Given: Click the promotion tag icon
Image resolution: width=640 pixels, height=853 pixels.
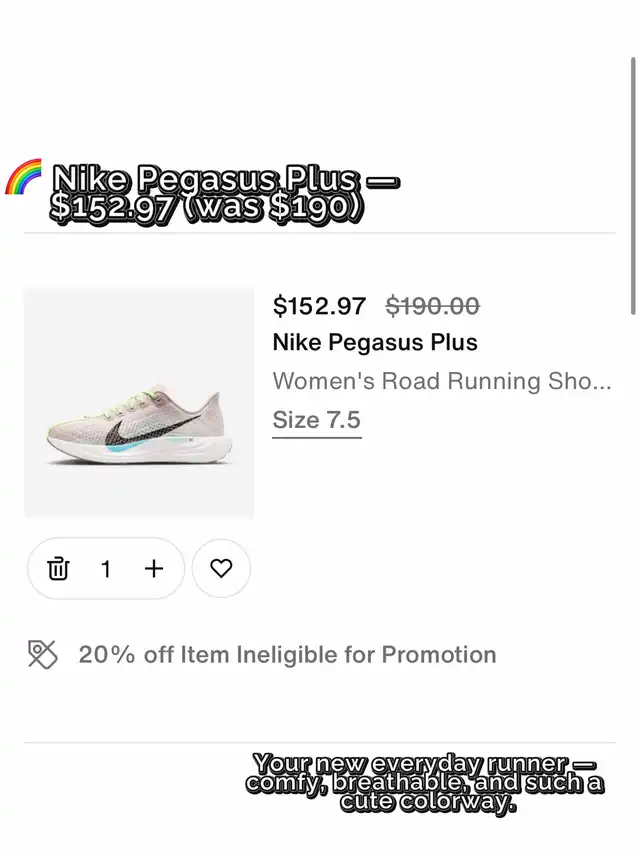Looking at the screenshot, I should point(42,655).
